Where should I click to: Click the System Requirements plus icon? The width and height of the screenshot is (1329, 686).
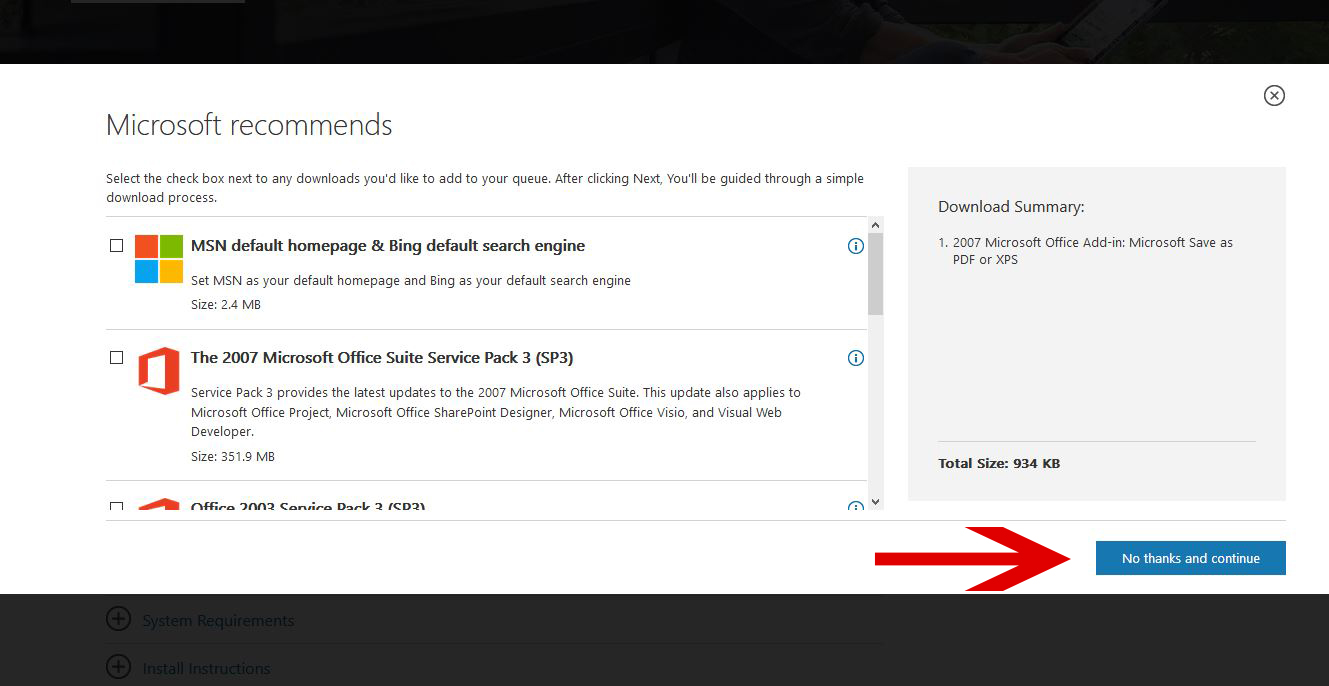118,619
